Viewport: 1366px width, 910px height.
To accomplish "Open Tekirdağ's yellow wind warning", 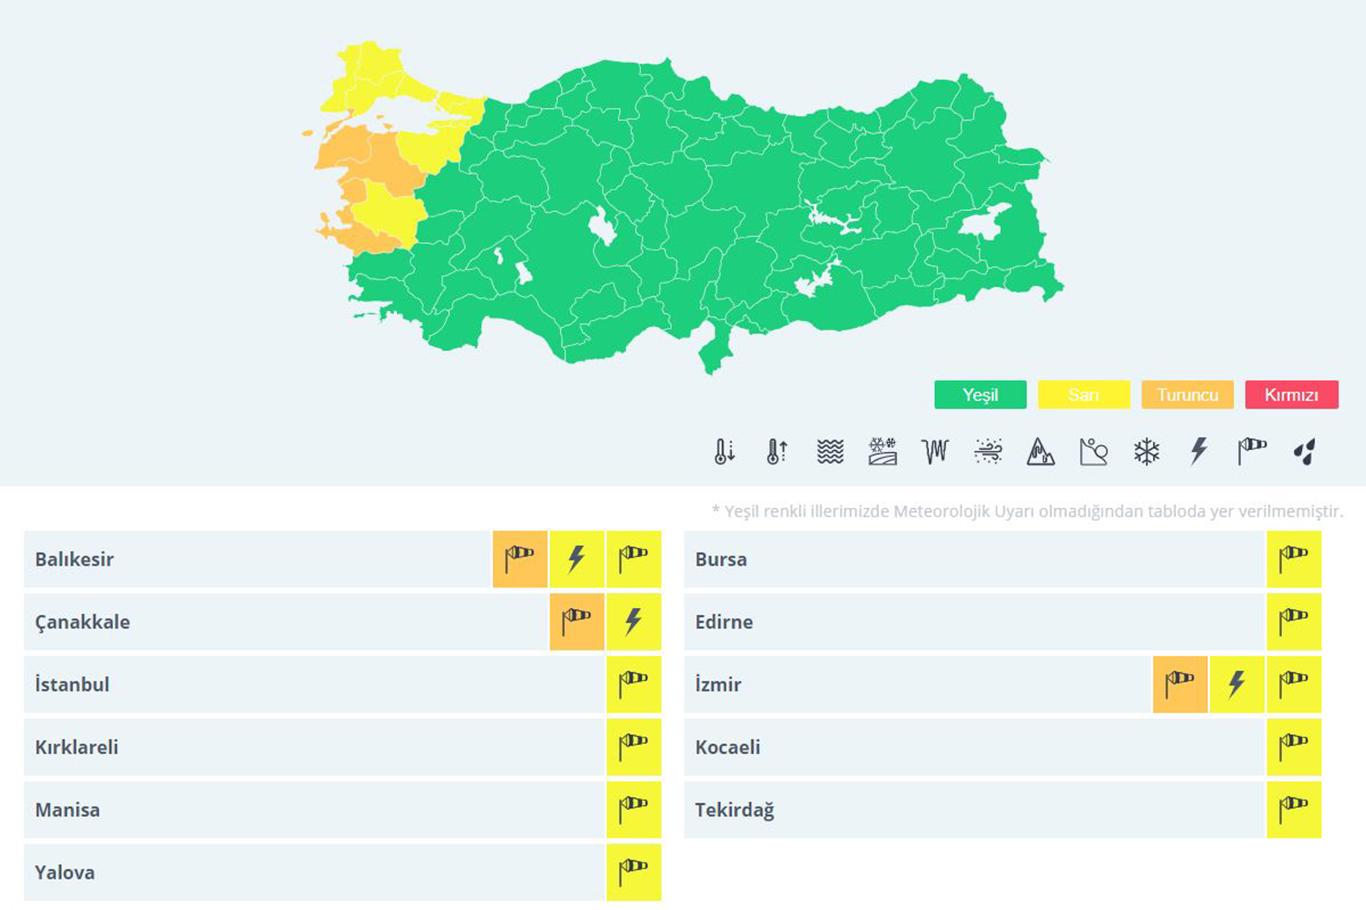I will (1294, 810).
